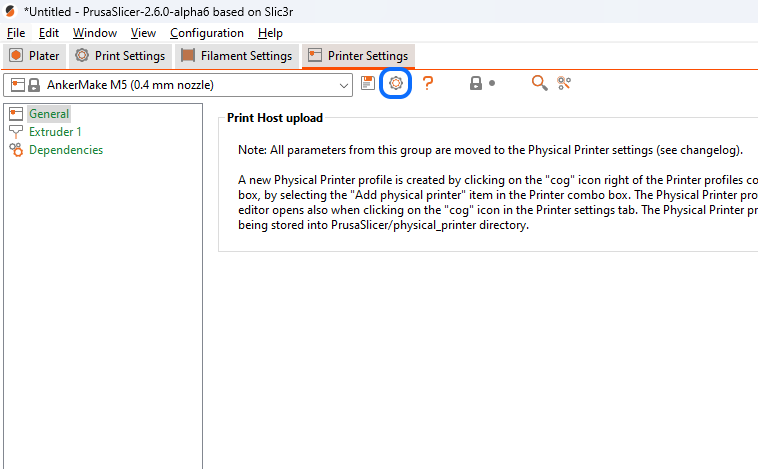Click the Printer Settings tab

coord(358,56)
